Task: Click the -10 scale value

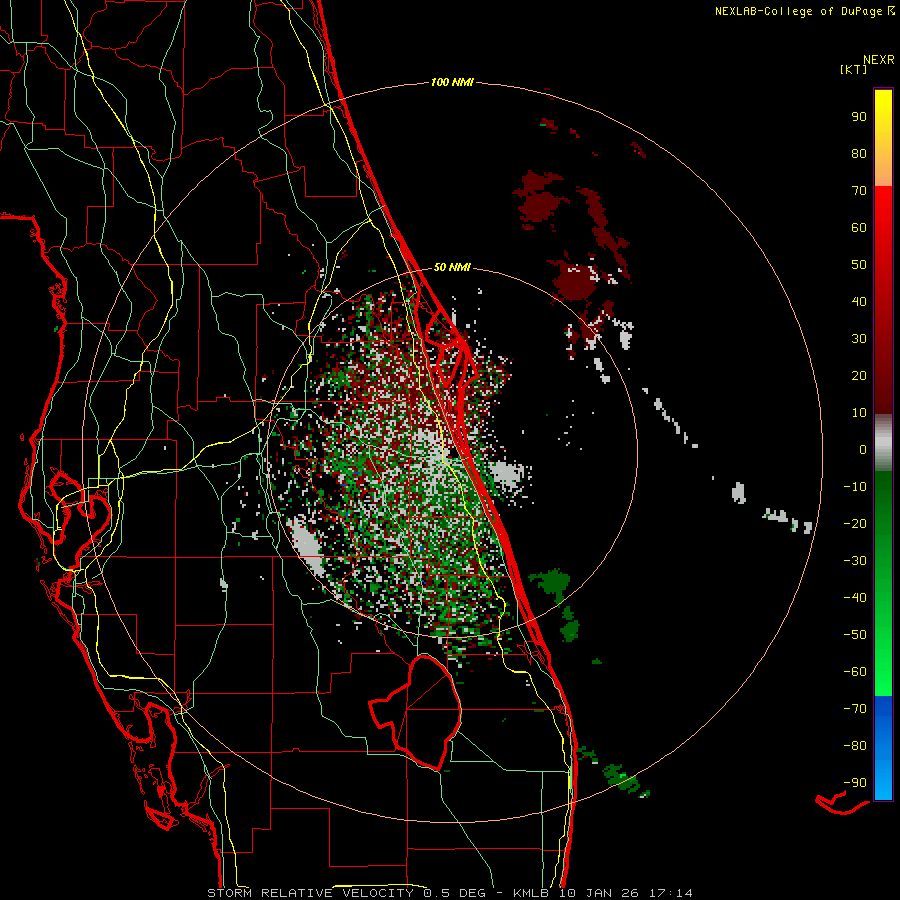Action: [855, 487]
